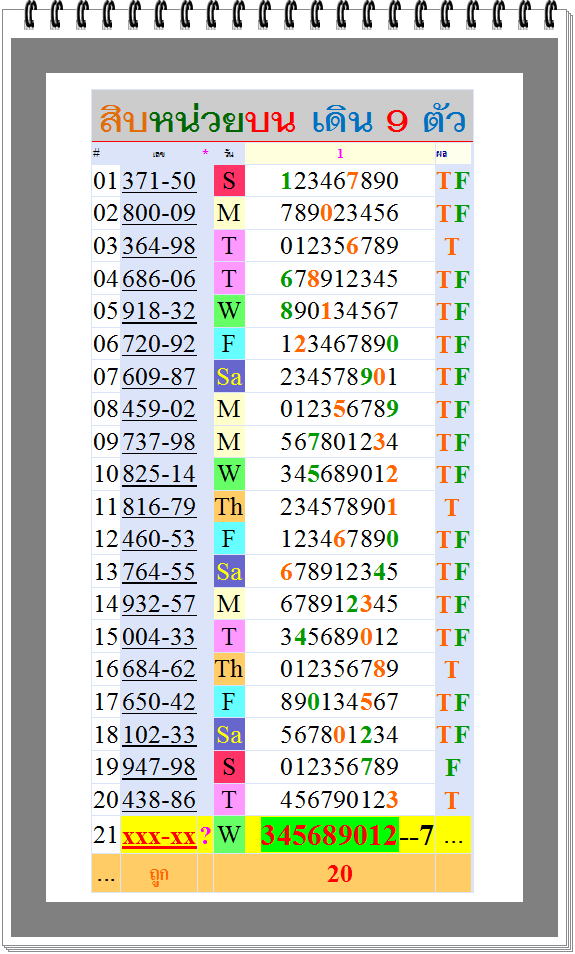Click the TF result in row 10
This screenshot has height=954, width=575.
point(453,474)
